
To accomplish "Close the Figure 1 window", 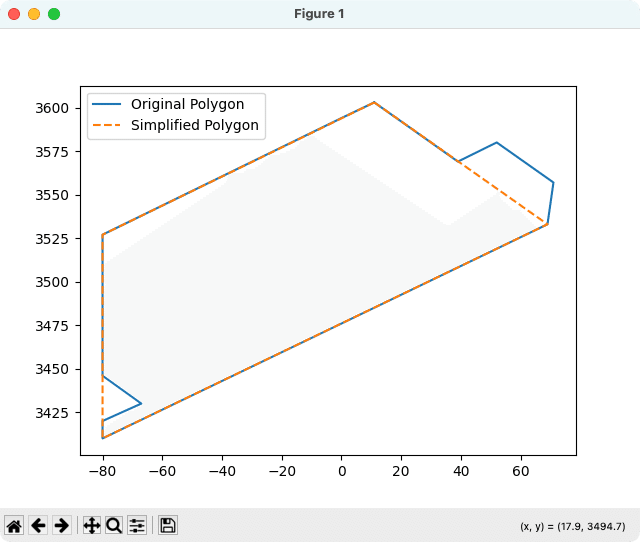I will click(14, 14).
